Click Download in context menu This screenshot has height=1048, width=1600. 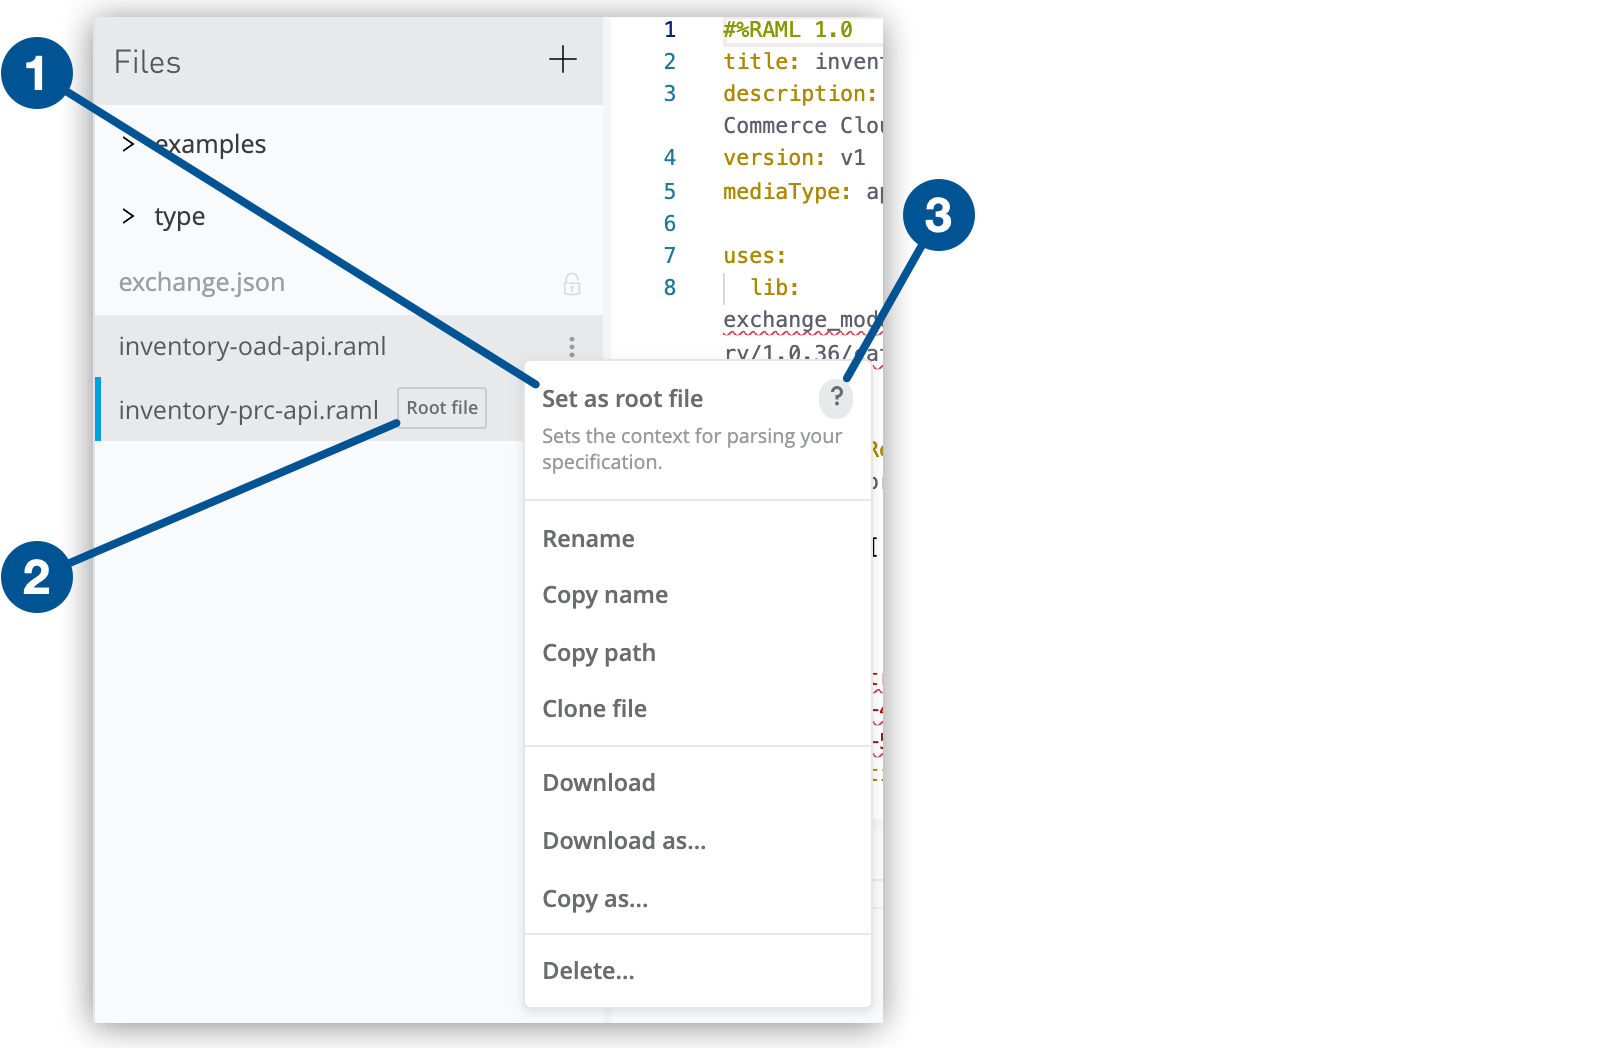coord(599,783)
